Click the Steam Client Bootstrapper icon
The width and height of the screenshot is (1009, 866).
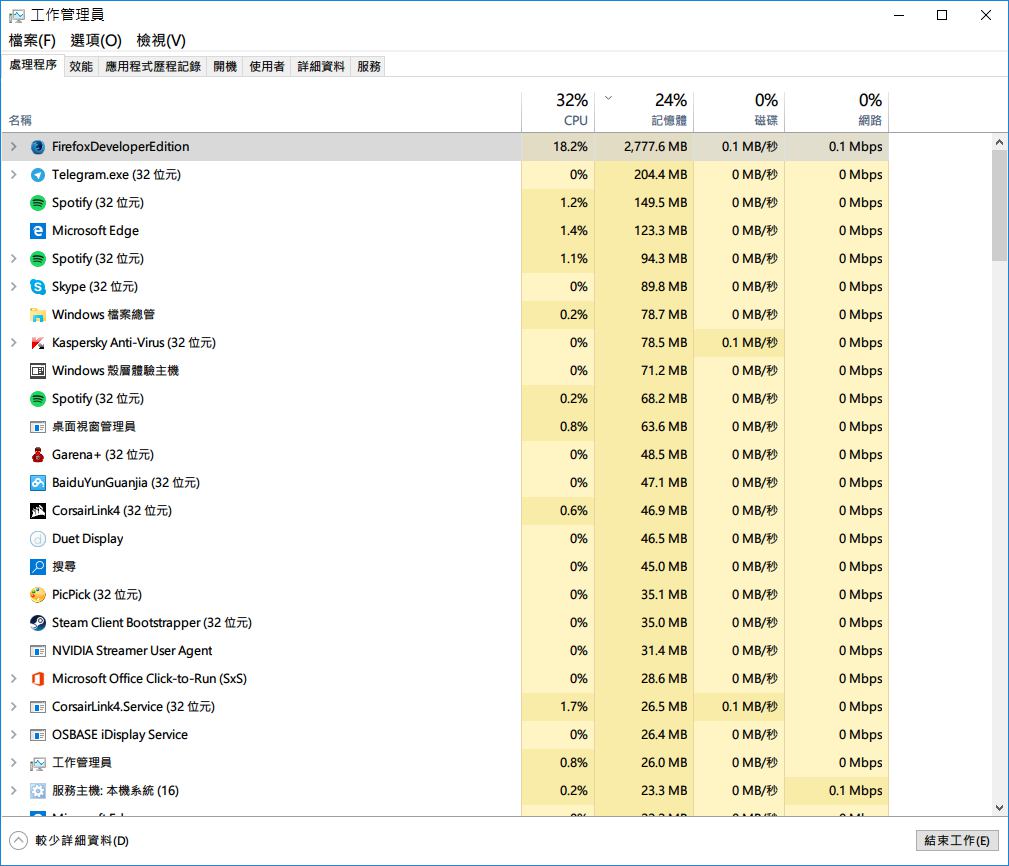[x=38, y=623]
